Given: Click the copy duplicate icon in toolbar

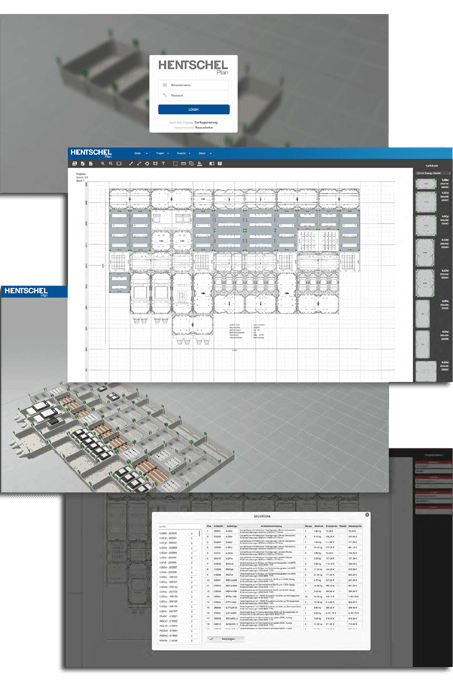Looking at the screenshot, I should click(191, 164).
